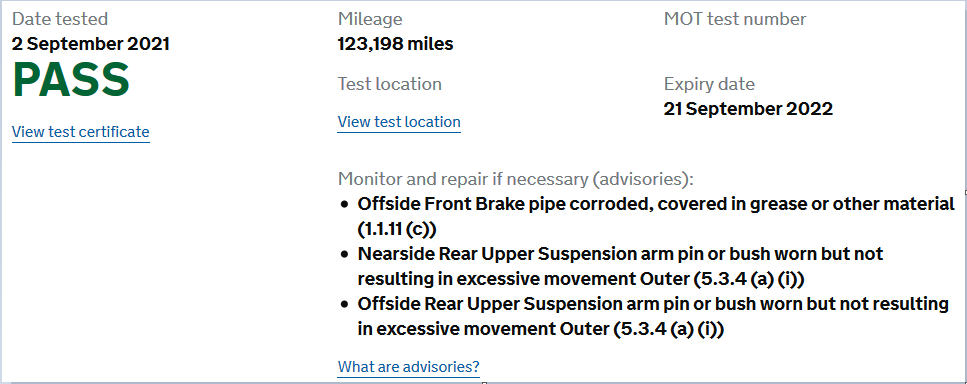
Task: Select the Offside Rear Upper Suspension advisory
Action: [x=653, y=316]
